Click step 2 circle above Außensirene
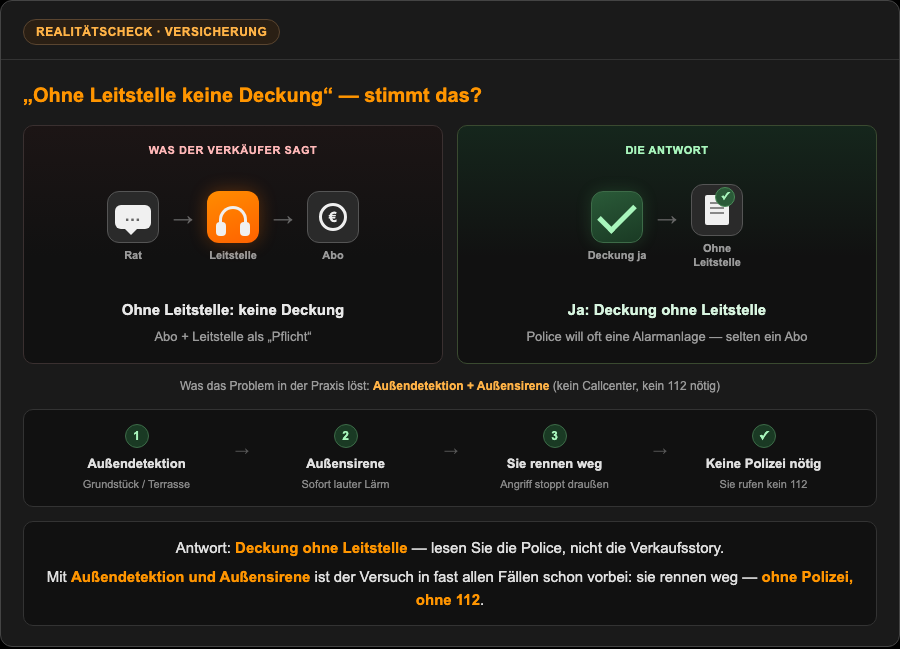The height and width of the screenshot is (649, 900). [x=346, y=436]
